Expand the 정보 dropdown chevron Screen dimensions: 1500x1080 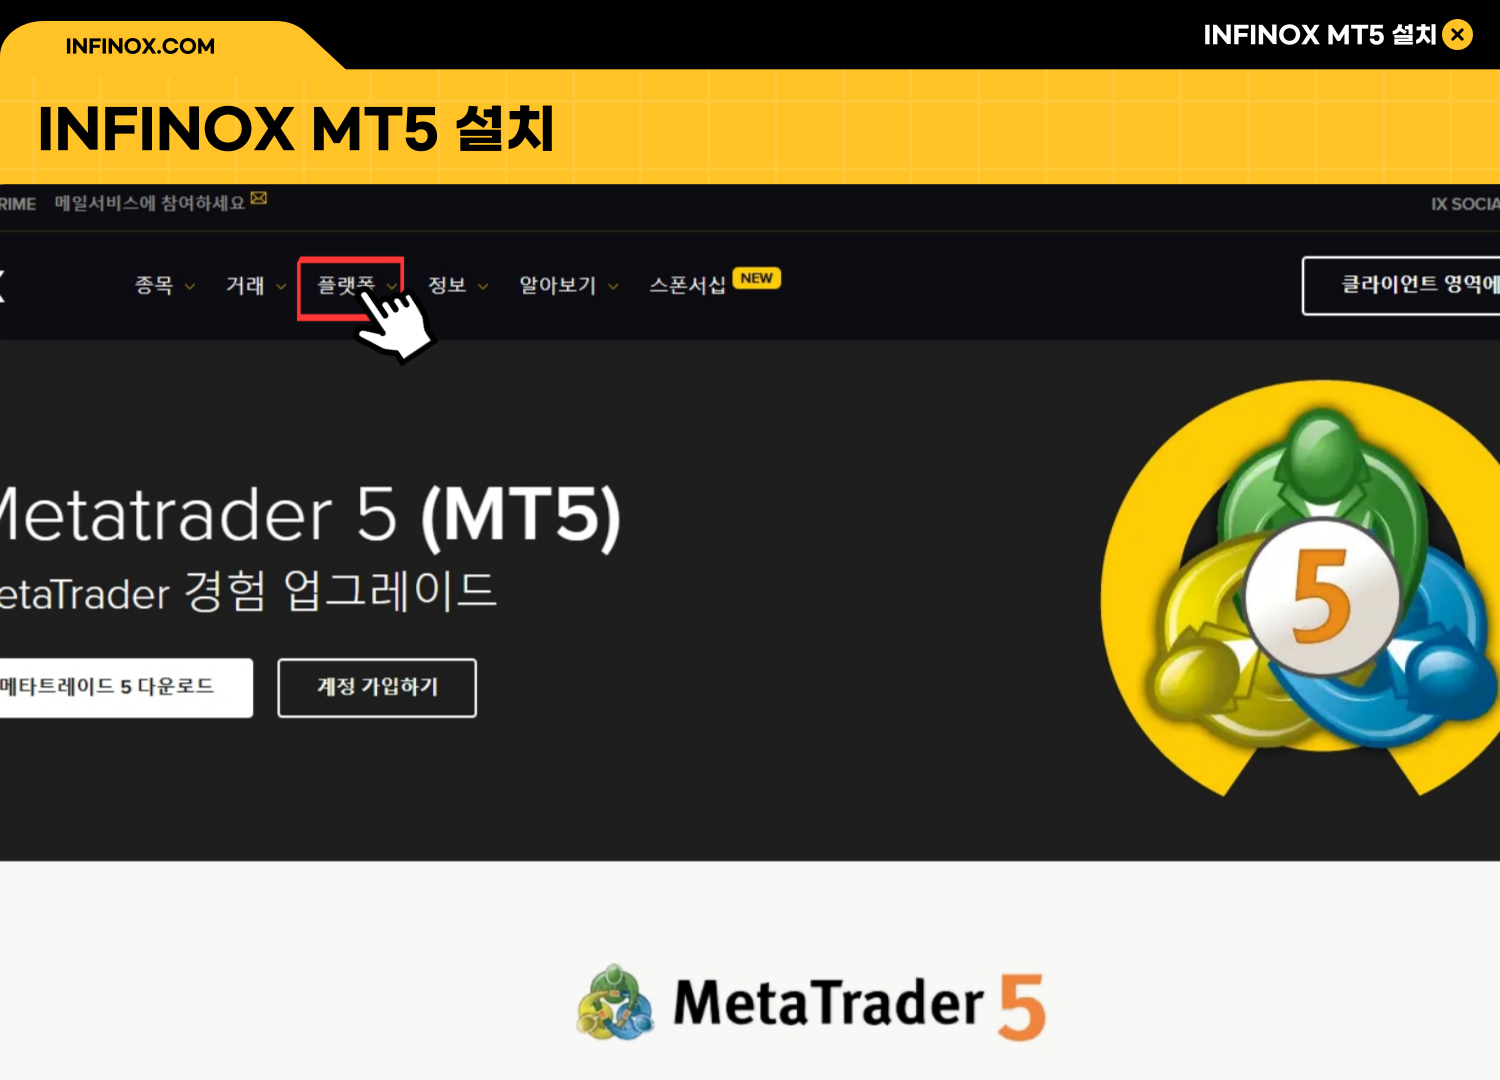click(x=483, y=287)
